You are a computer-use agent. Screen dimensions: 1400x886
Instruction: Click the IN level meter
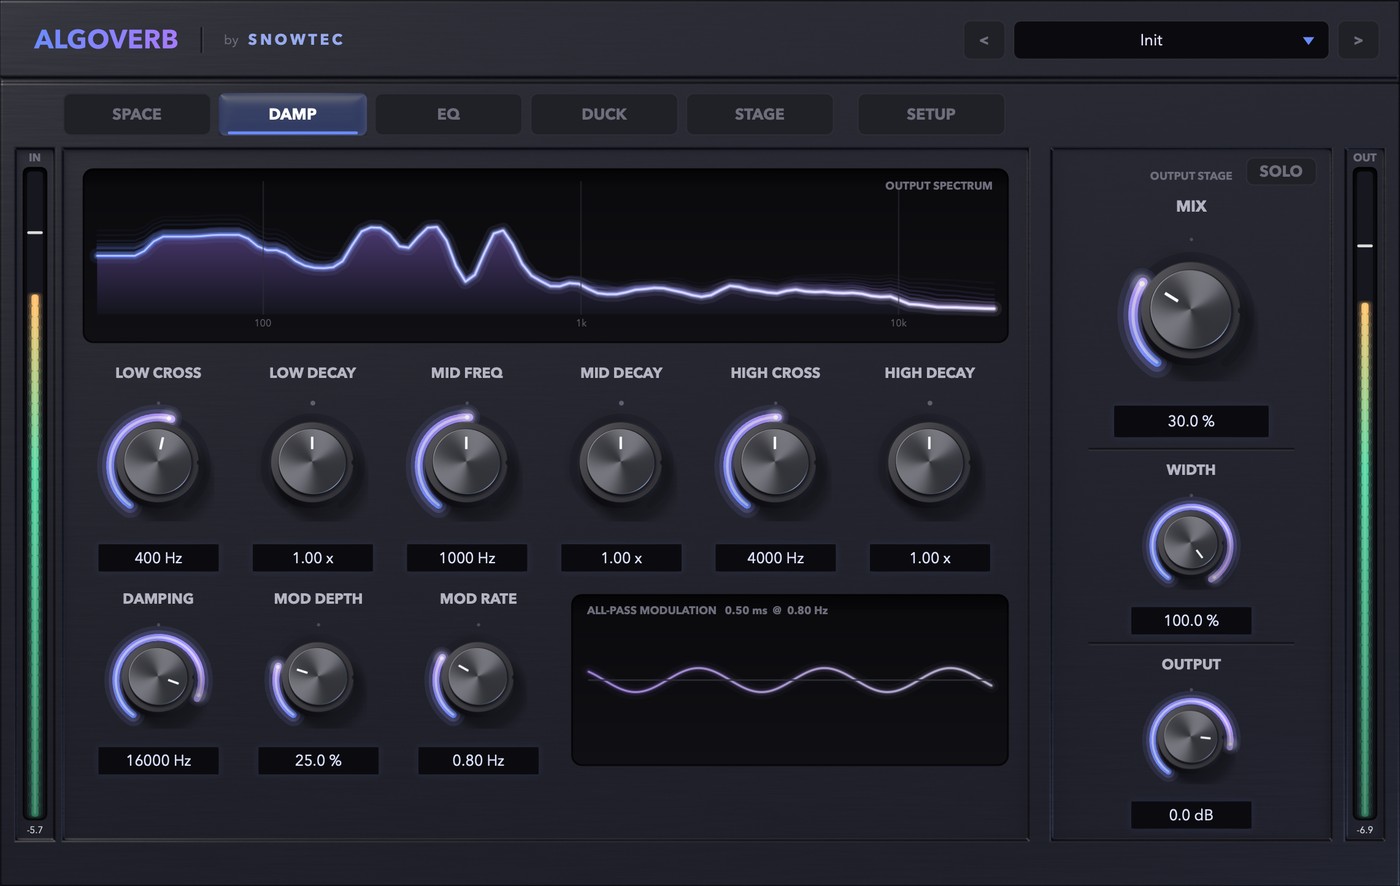click(35, 494)
